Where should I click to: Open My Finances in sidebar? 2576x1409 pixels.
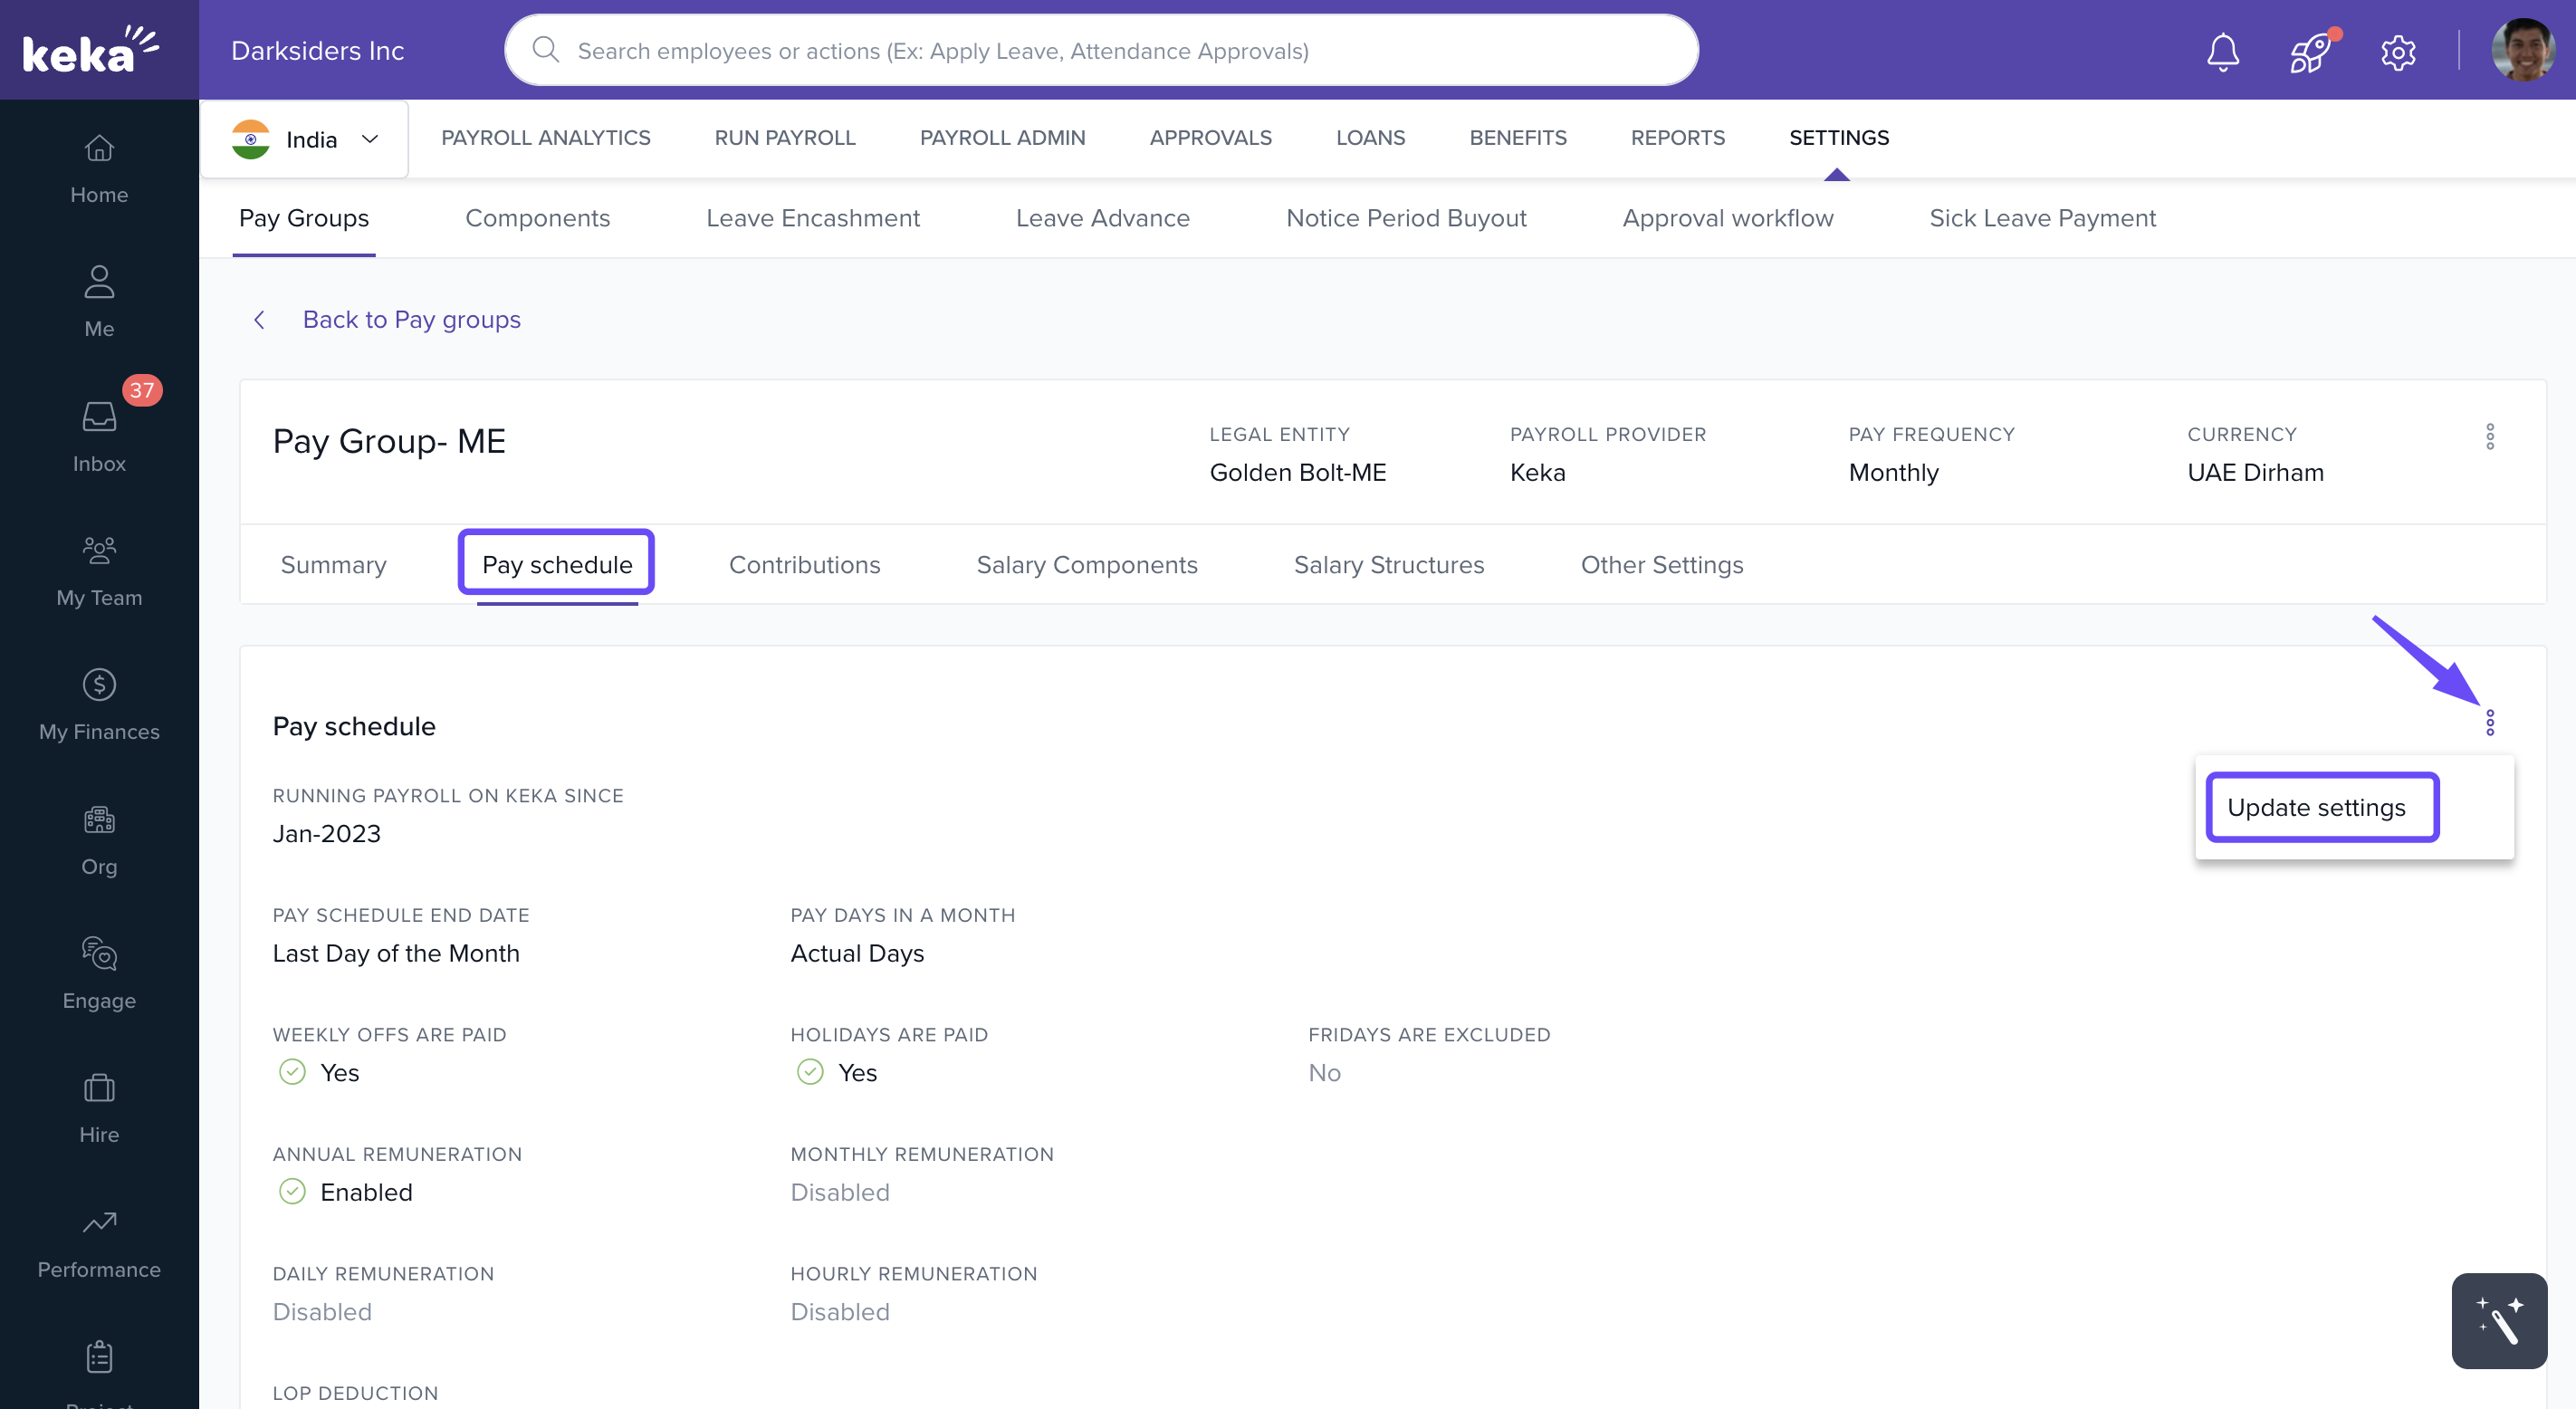tap(99, 705)
